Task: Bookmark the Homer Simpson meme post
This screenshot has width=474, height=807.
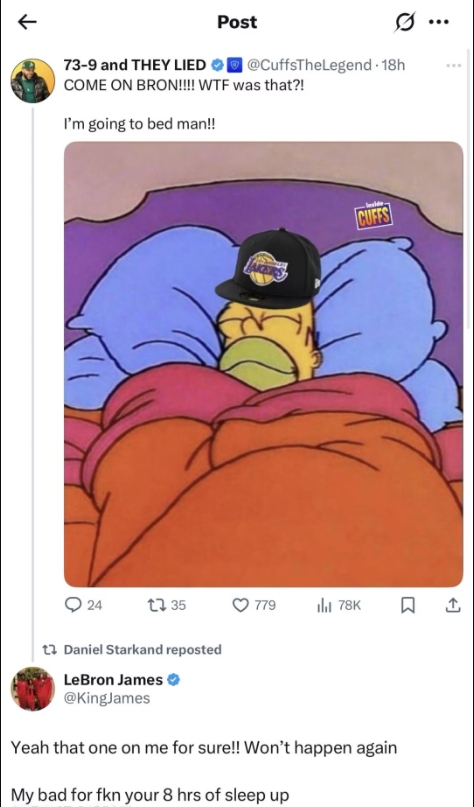Action: 407,606
